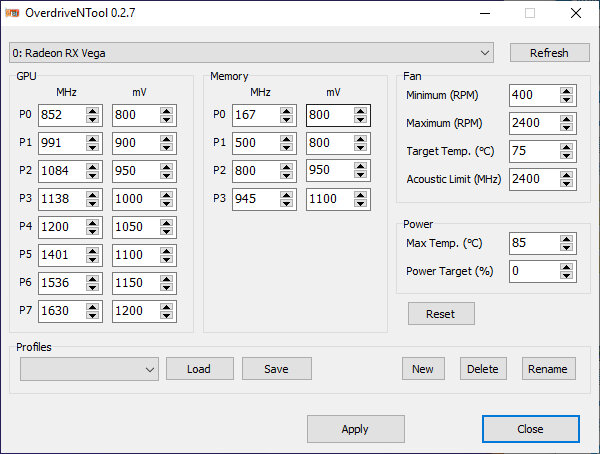Decrease GPU P0 MHz with down arrow
This screenshot has width=600, height=454.
pos(92,119)
